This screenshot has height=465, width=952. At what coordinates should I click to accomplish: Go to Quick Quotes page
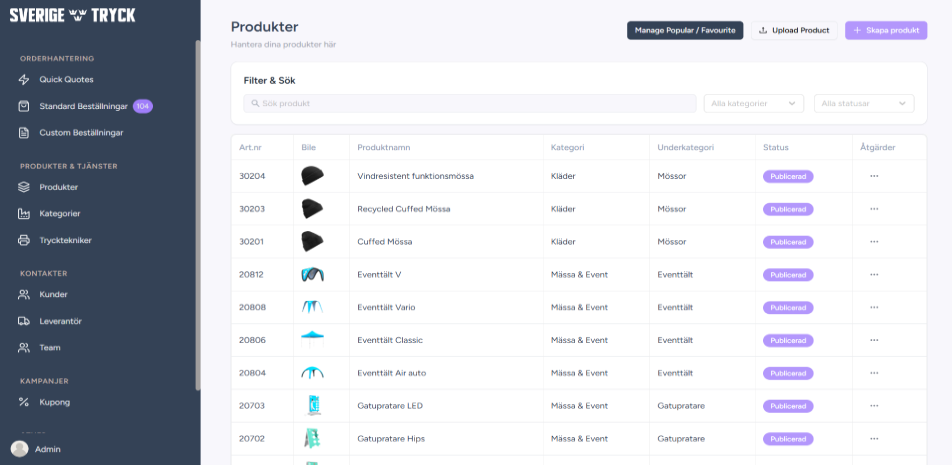66,80
